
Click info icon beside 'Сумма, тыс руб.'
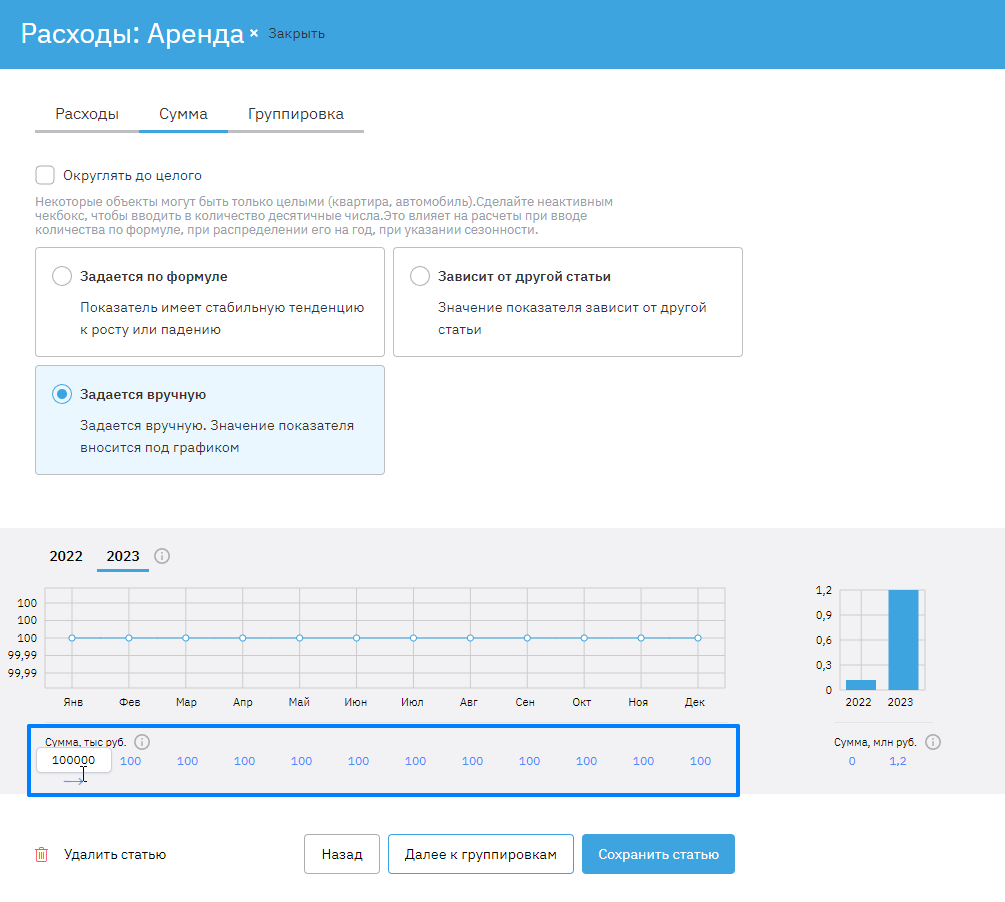[142, 742]
